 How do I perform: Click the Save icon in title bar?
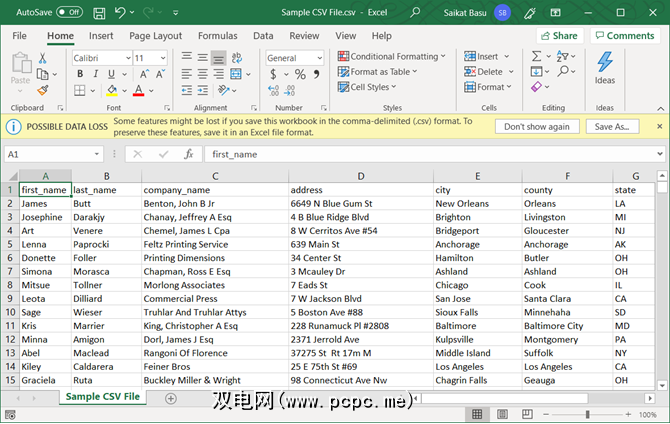coord(99,12)
